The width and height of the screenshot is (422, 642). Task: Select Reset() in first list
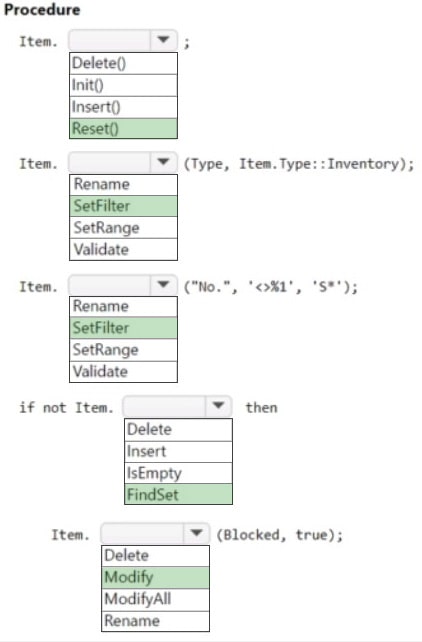pos(123,129)
